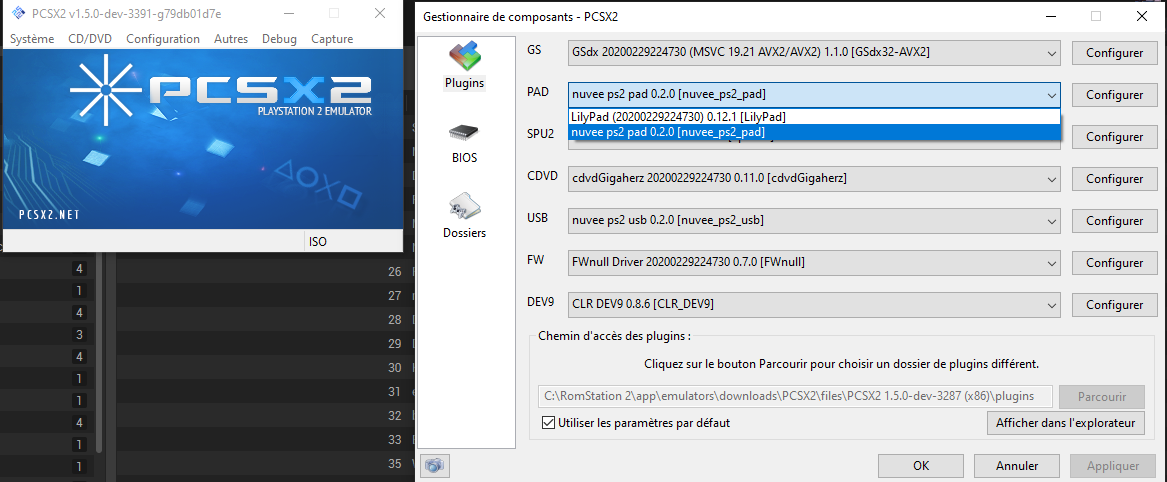Image resolution: width=1167 pixels, height=482 pixels.
Task: Click the ISO status bar entry
Action: tap(318, 241)
